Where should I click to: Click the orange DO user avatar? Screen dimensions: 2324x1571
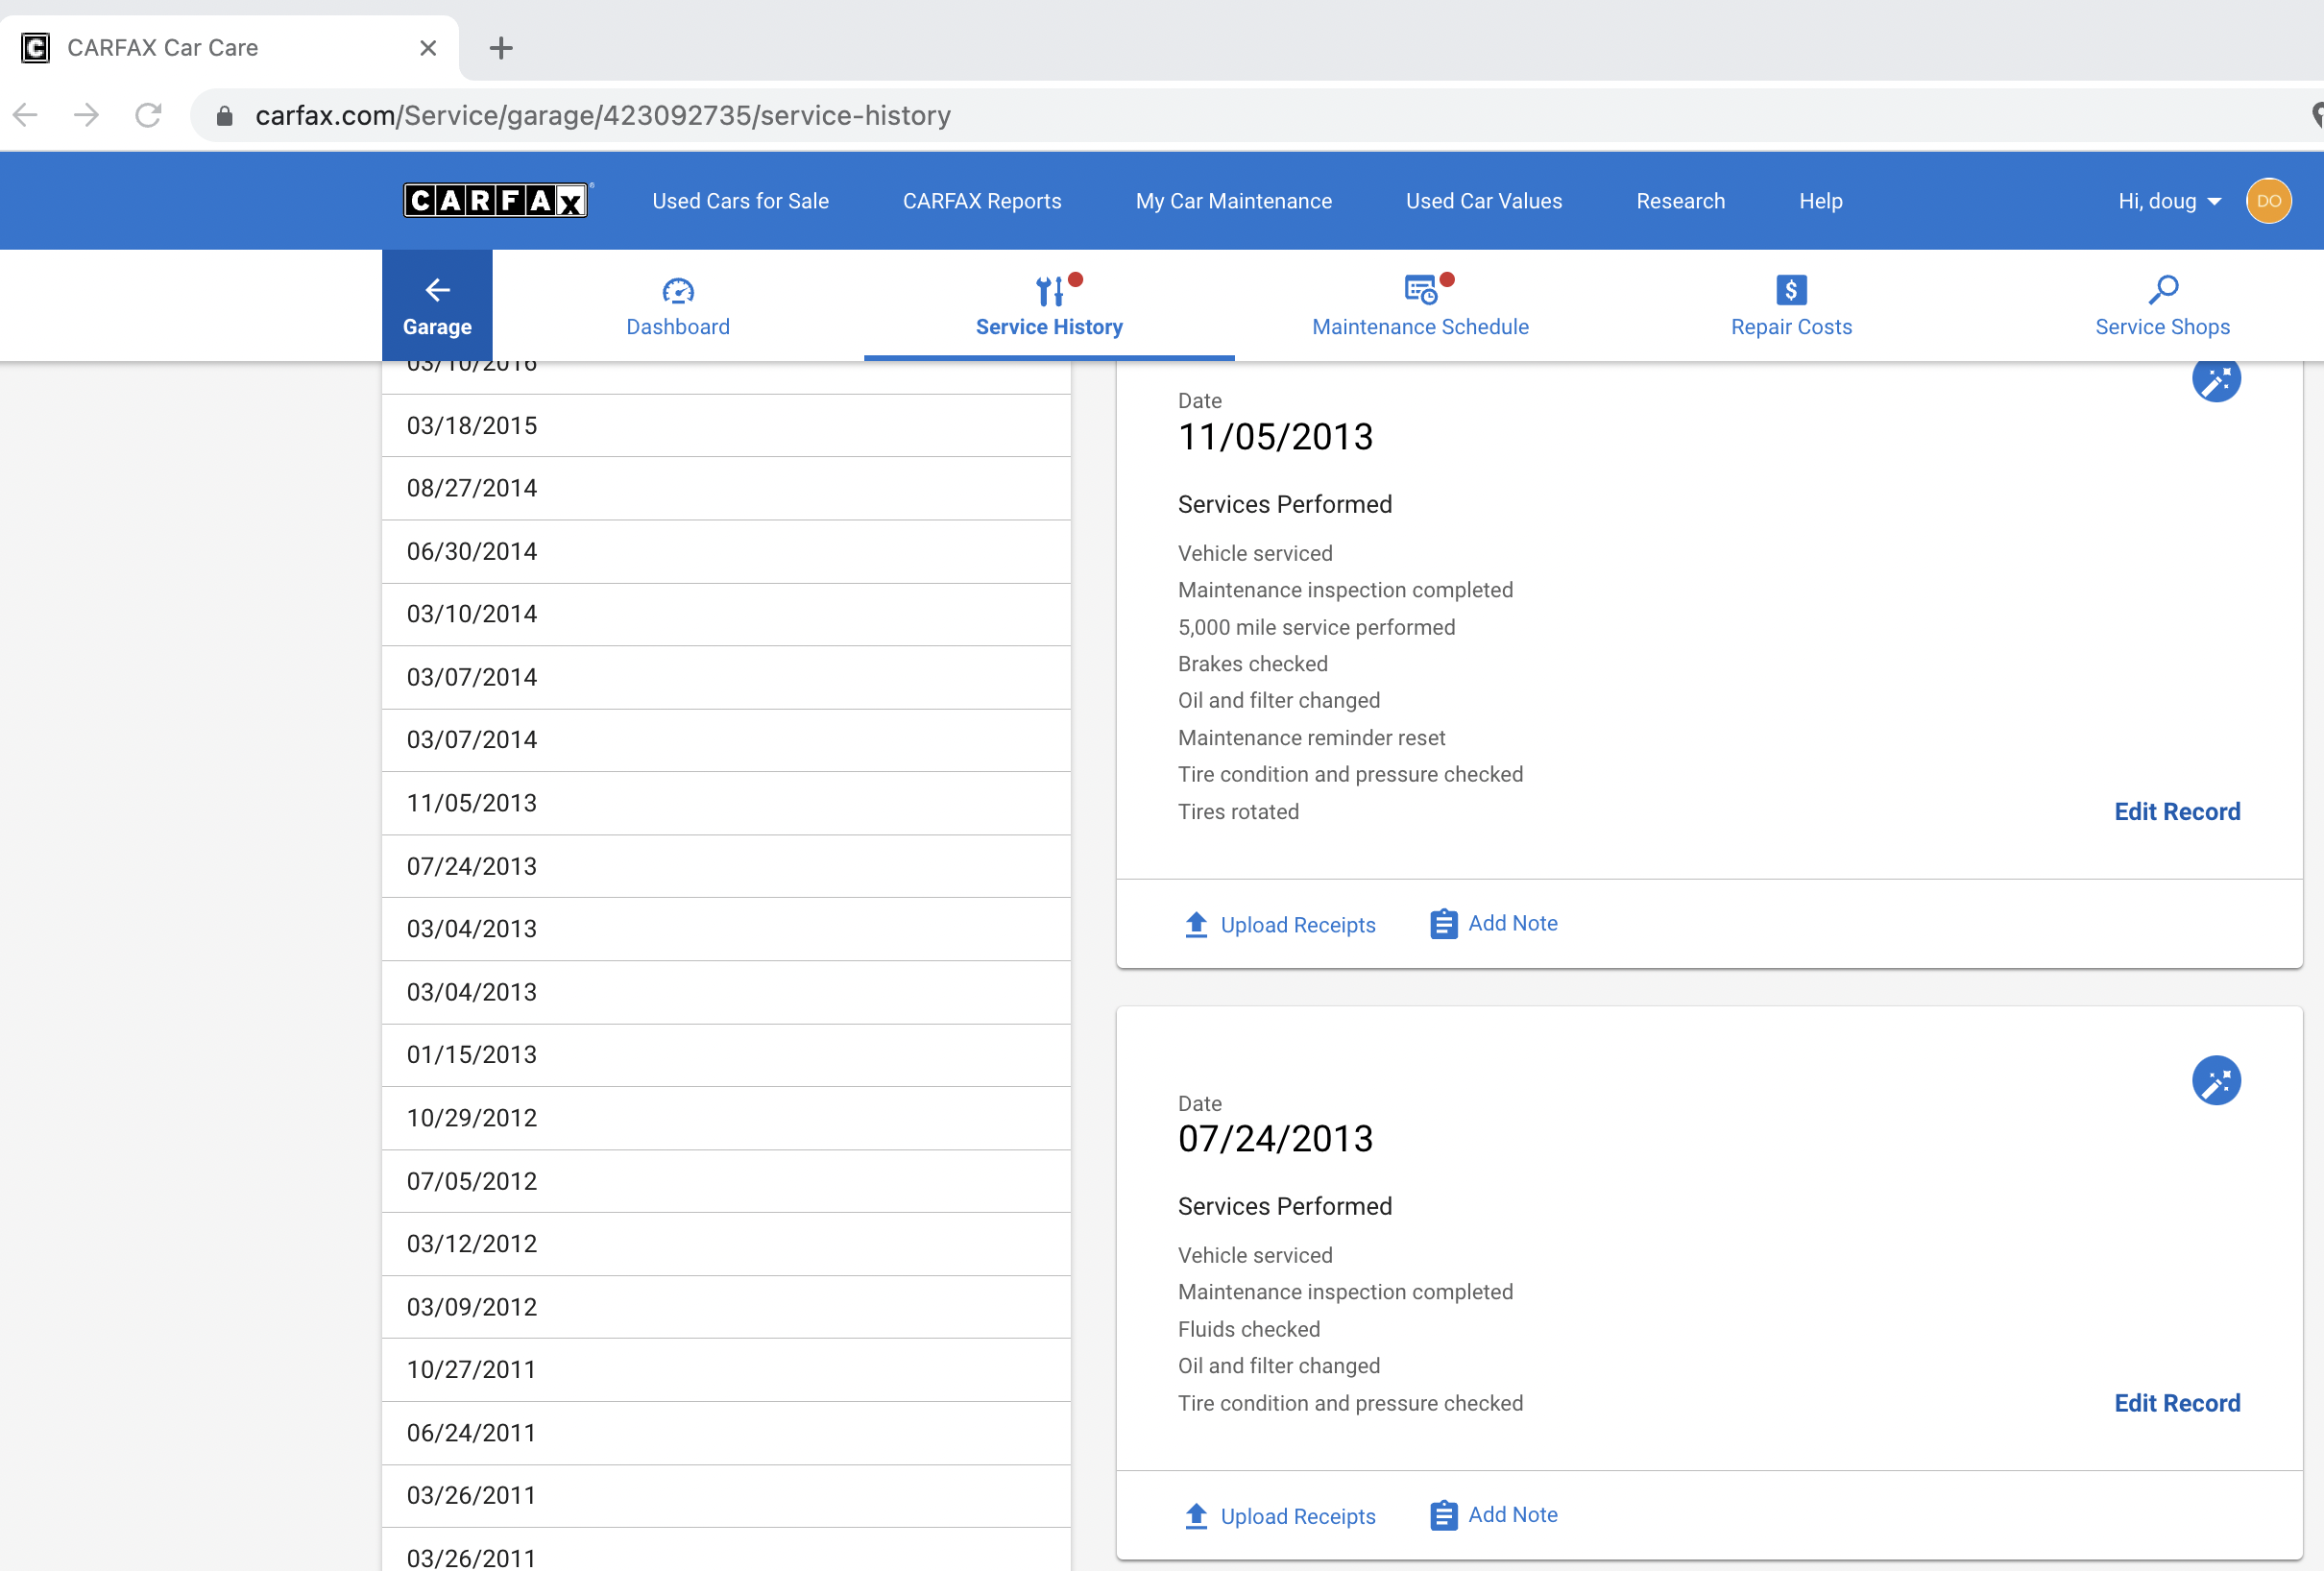pos(2268,201)
